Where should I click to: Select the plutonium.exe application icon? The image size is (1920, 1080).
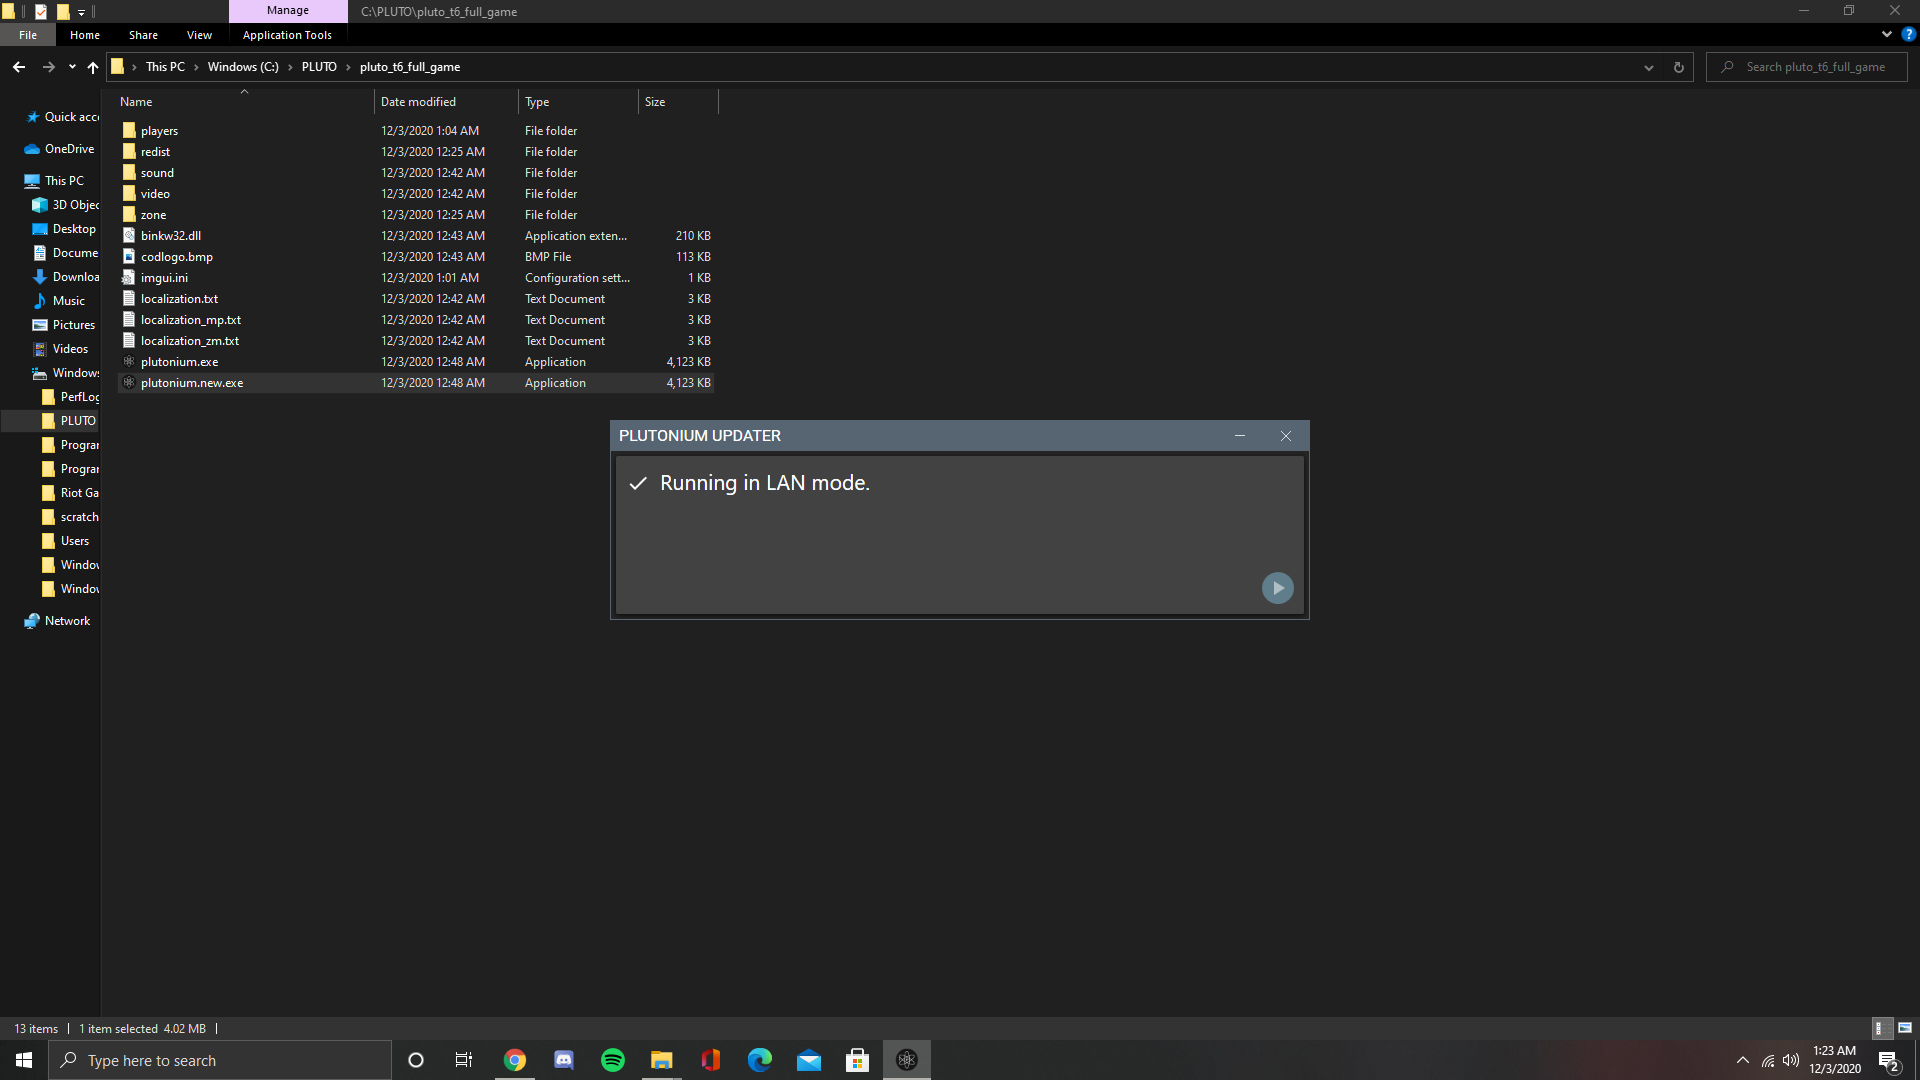129,362
